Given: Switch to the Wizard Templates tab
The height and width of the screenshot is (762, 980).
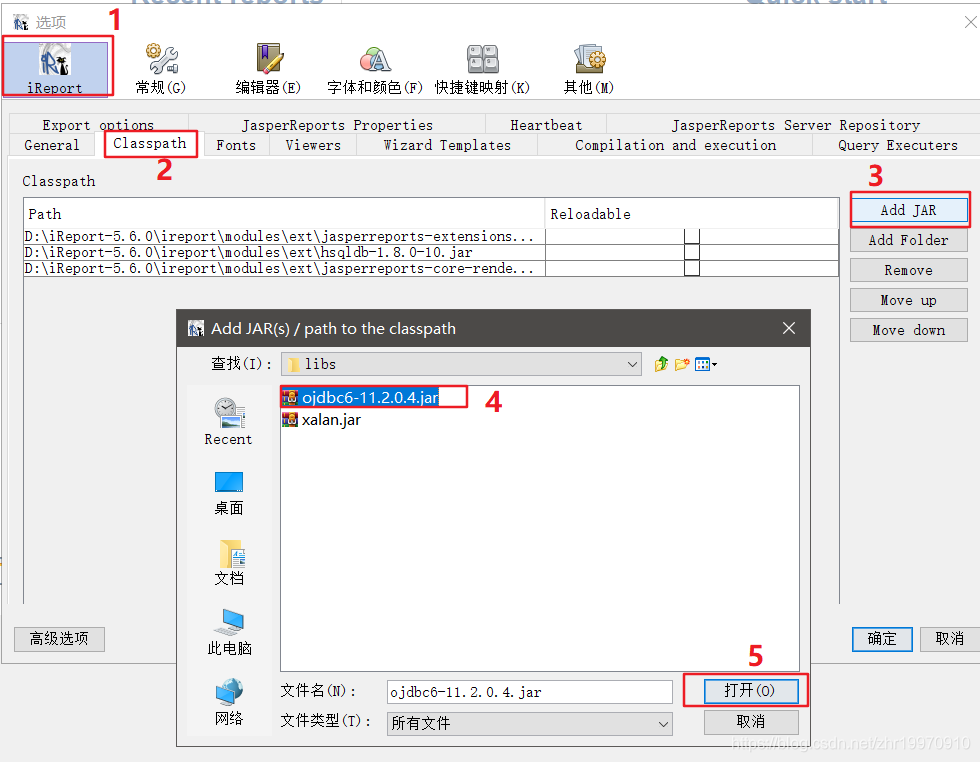Looking at the screenshot, I should click(x=447, y=145).
